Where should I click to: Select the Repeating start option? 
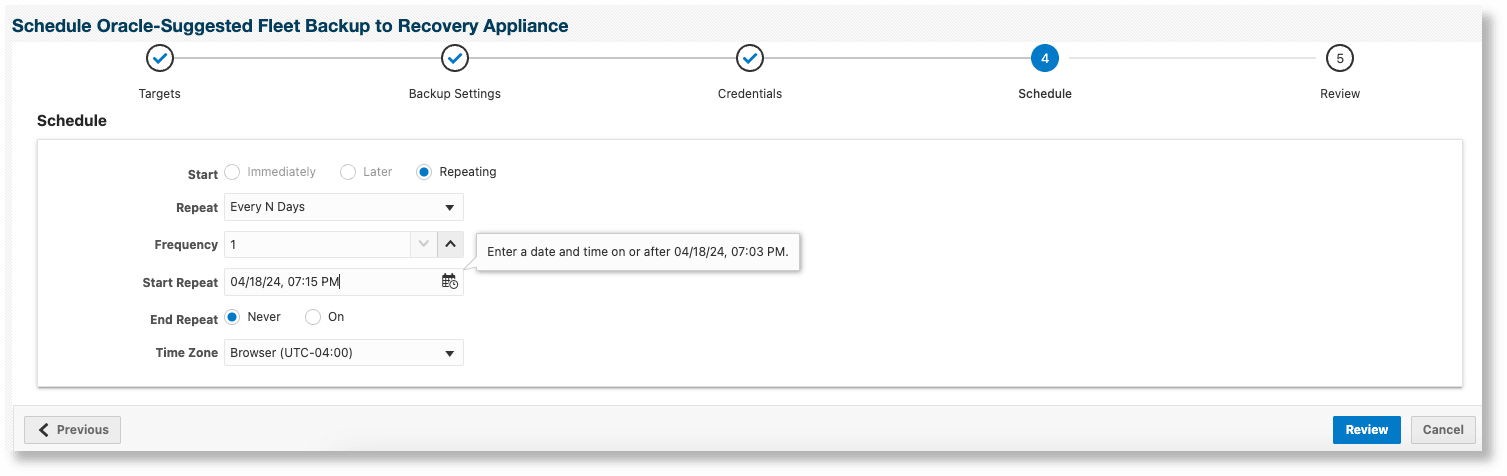coord(424,172)
